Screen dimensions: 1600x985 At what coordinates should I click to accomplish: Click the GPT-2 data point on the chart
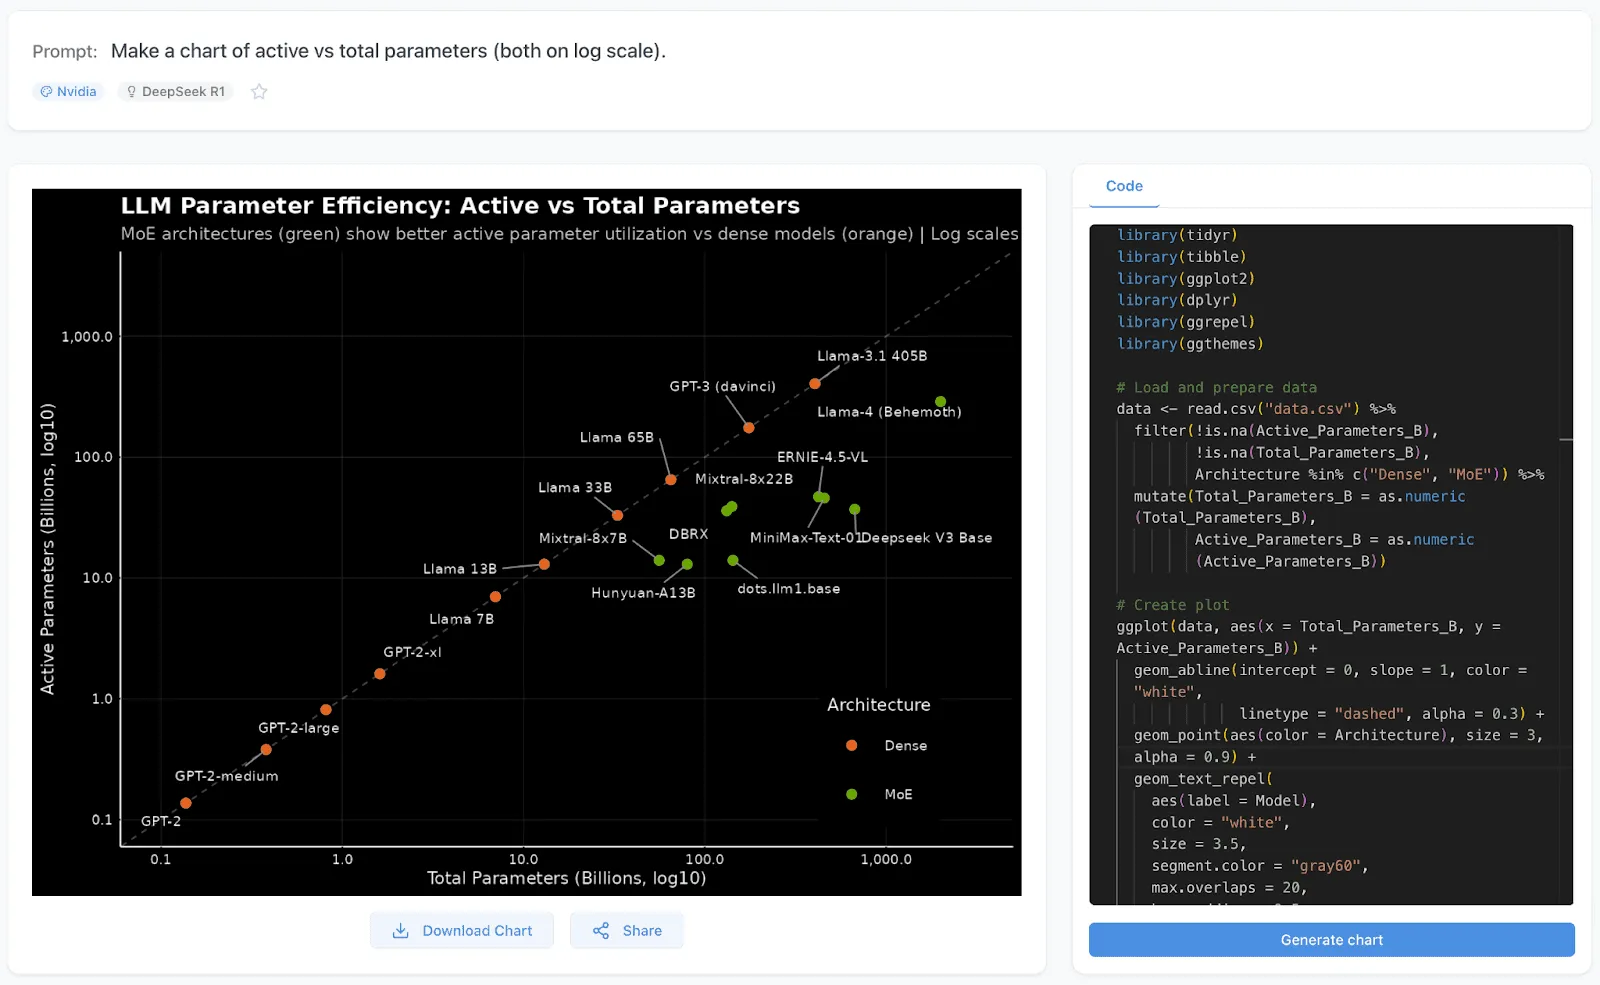coord(186,803)
